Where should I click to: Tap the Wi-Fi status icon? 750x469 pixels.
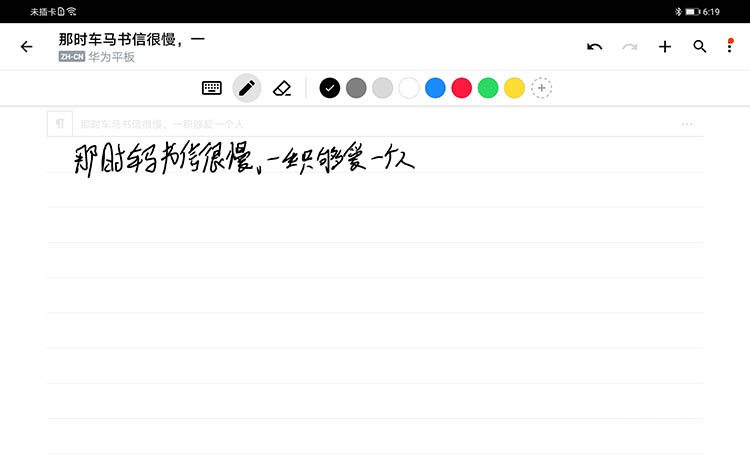tap(72, 11)
